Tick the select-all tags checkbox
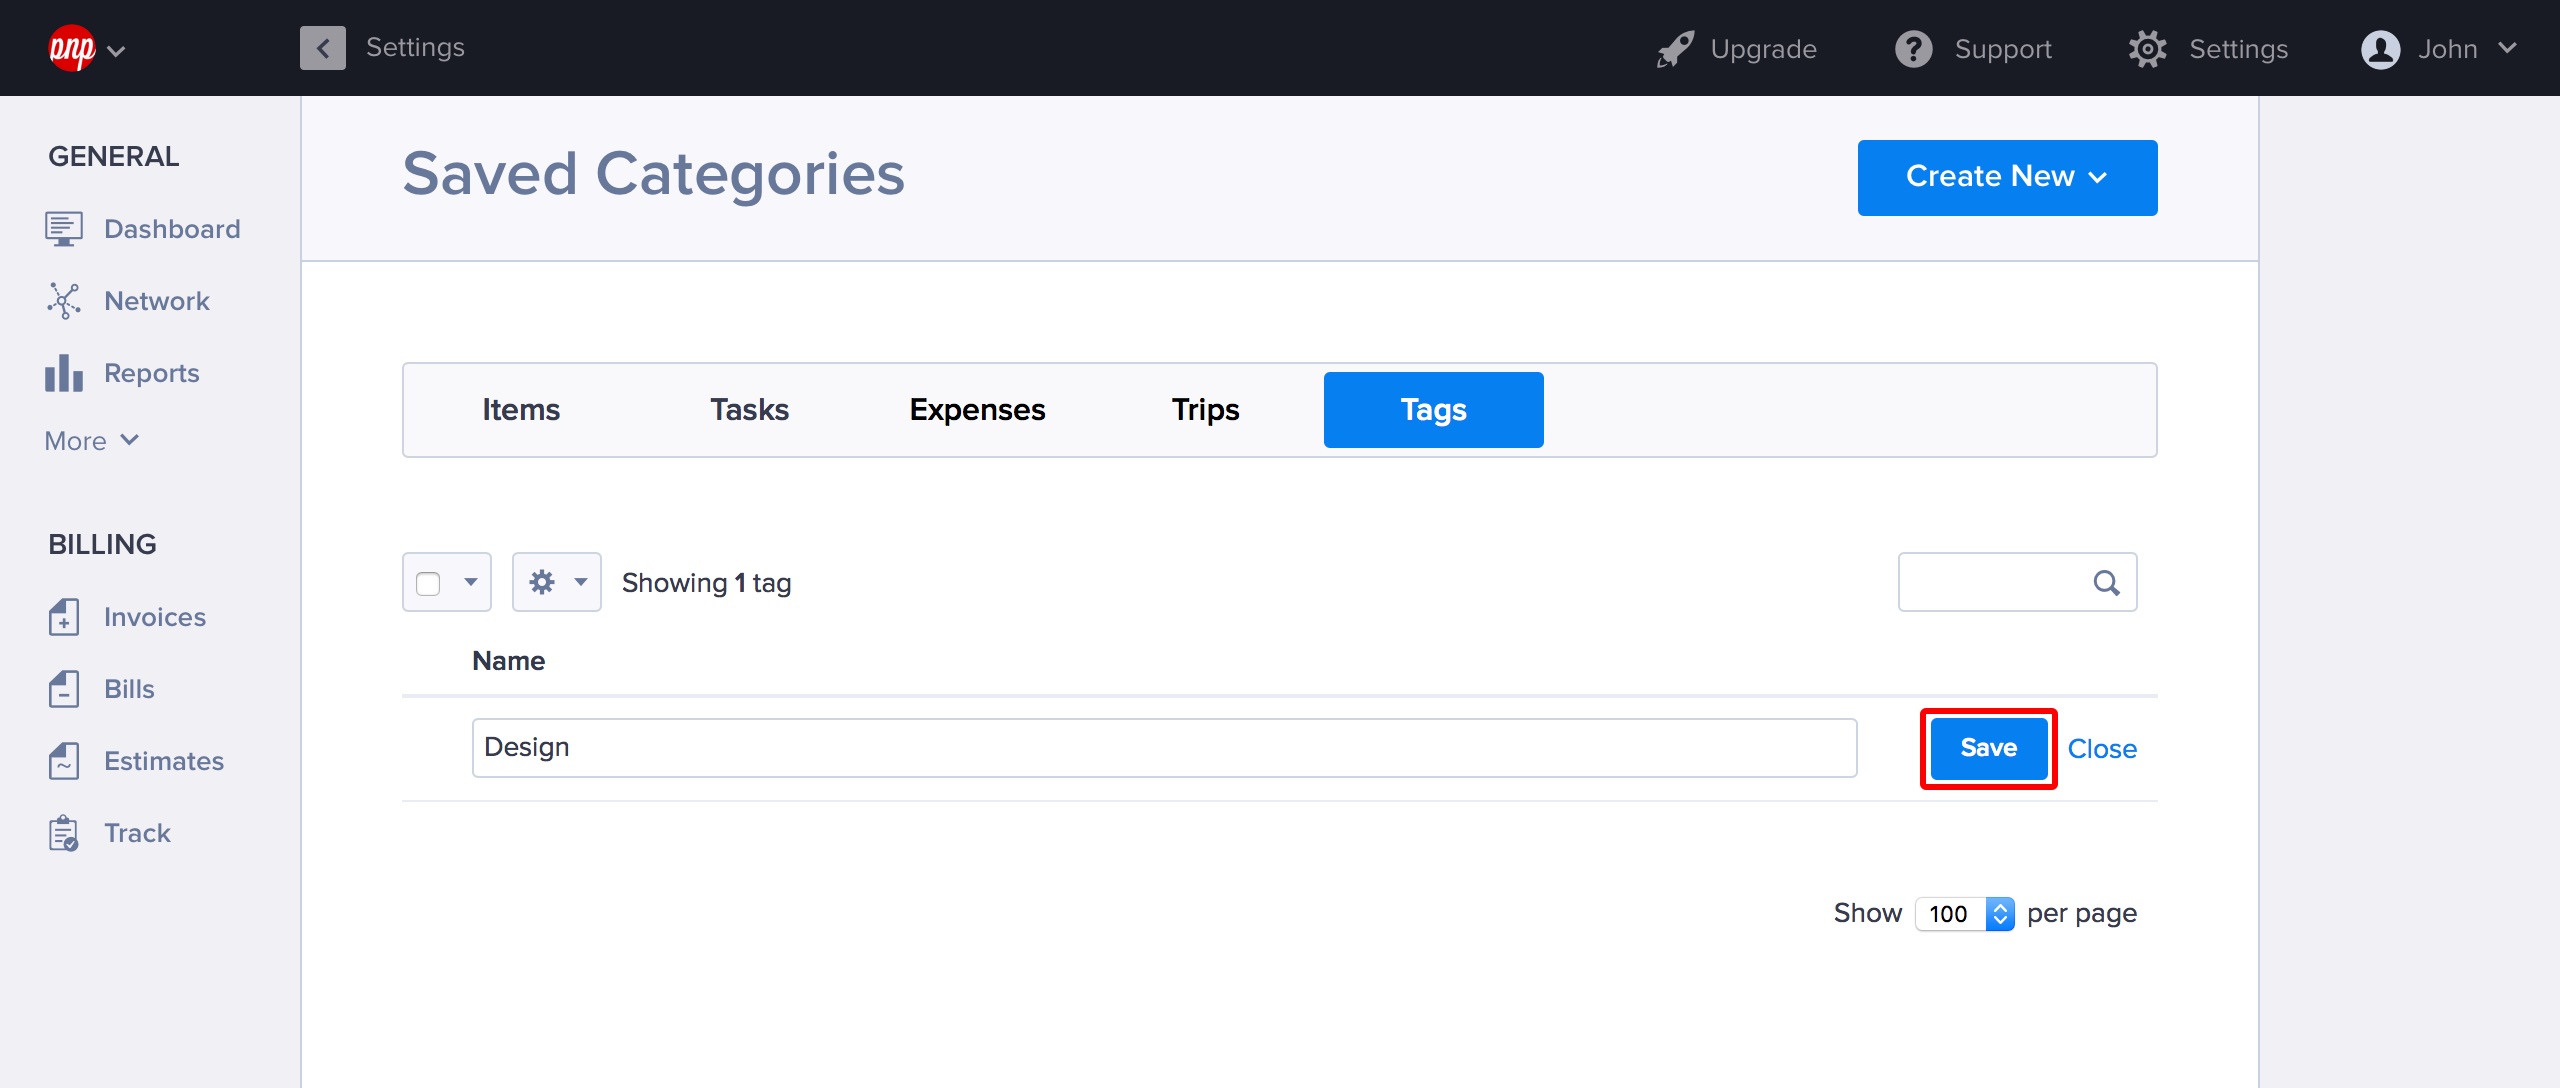 pyautogui.click(x=428, y=583)
